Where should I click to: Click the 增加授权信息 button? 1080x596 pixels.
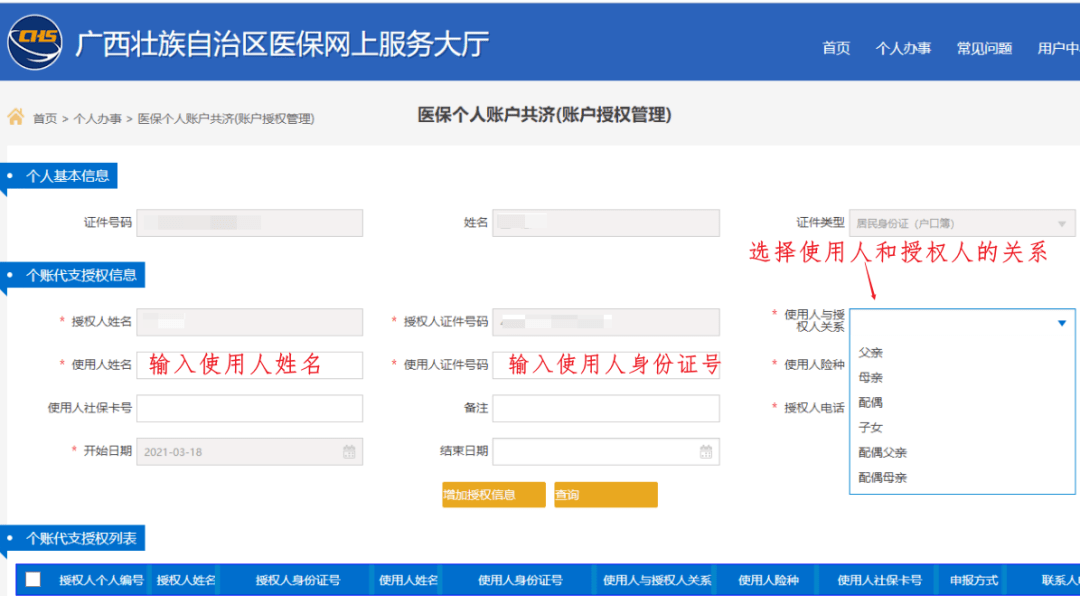(494, 495)
